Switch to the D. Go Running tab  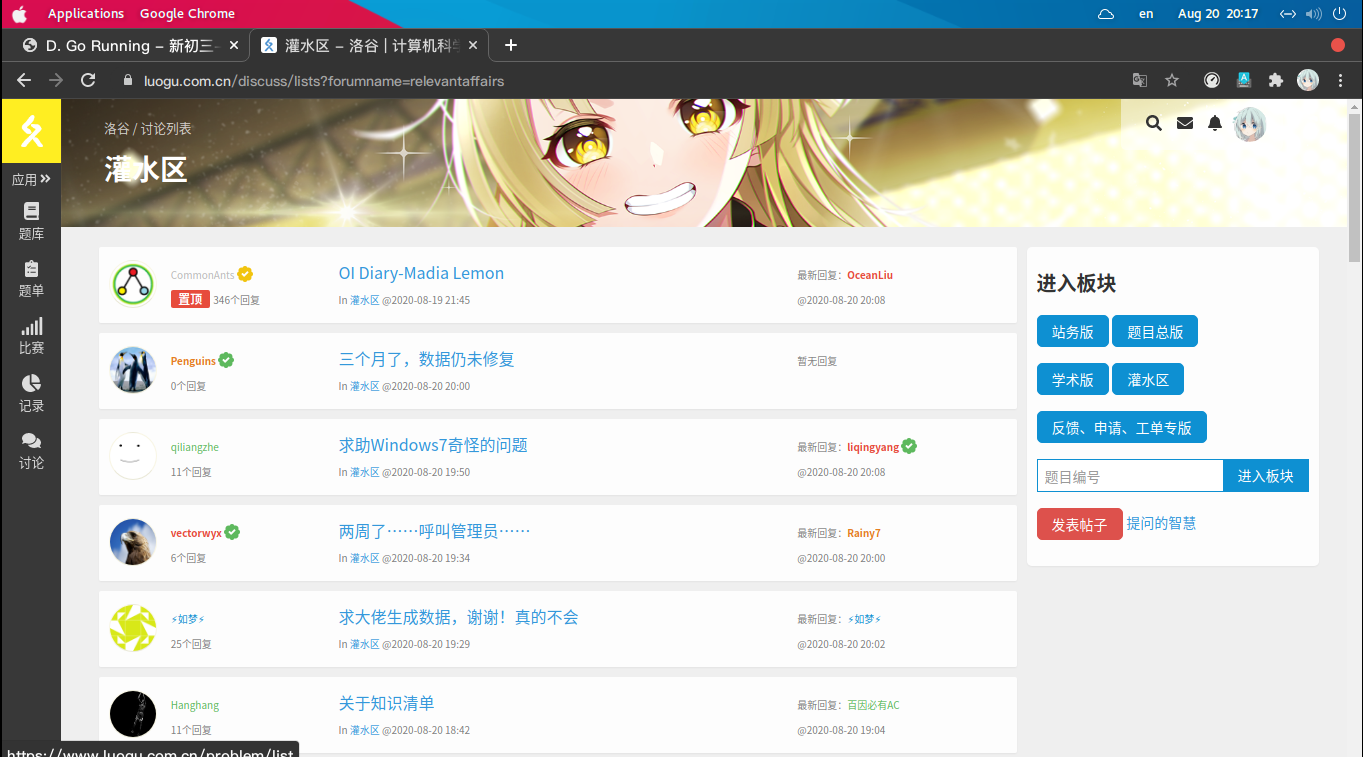point(131,45)
